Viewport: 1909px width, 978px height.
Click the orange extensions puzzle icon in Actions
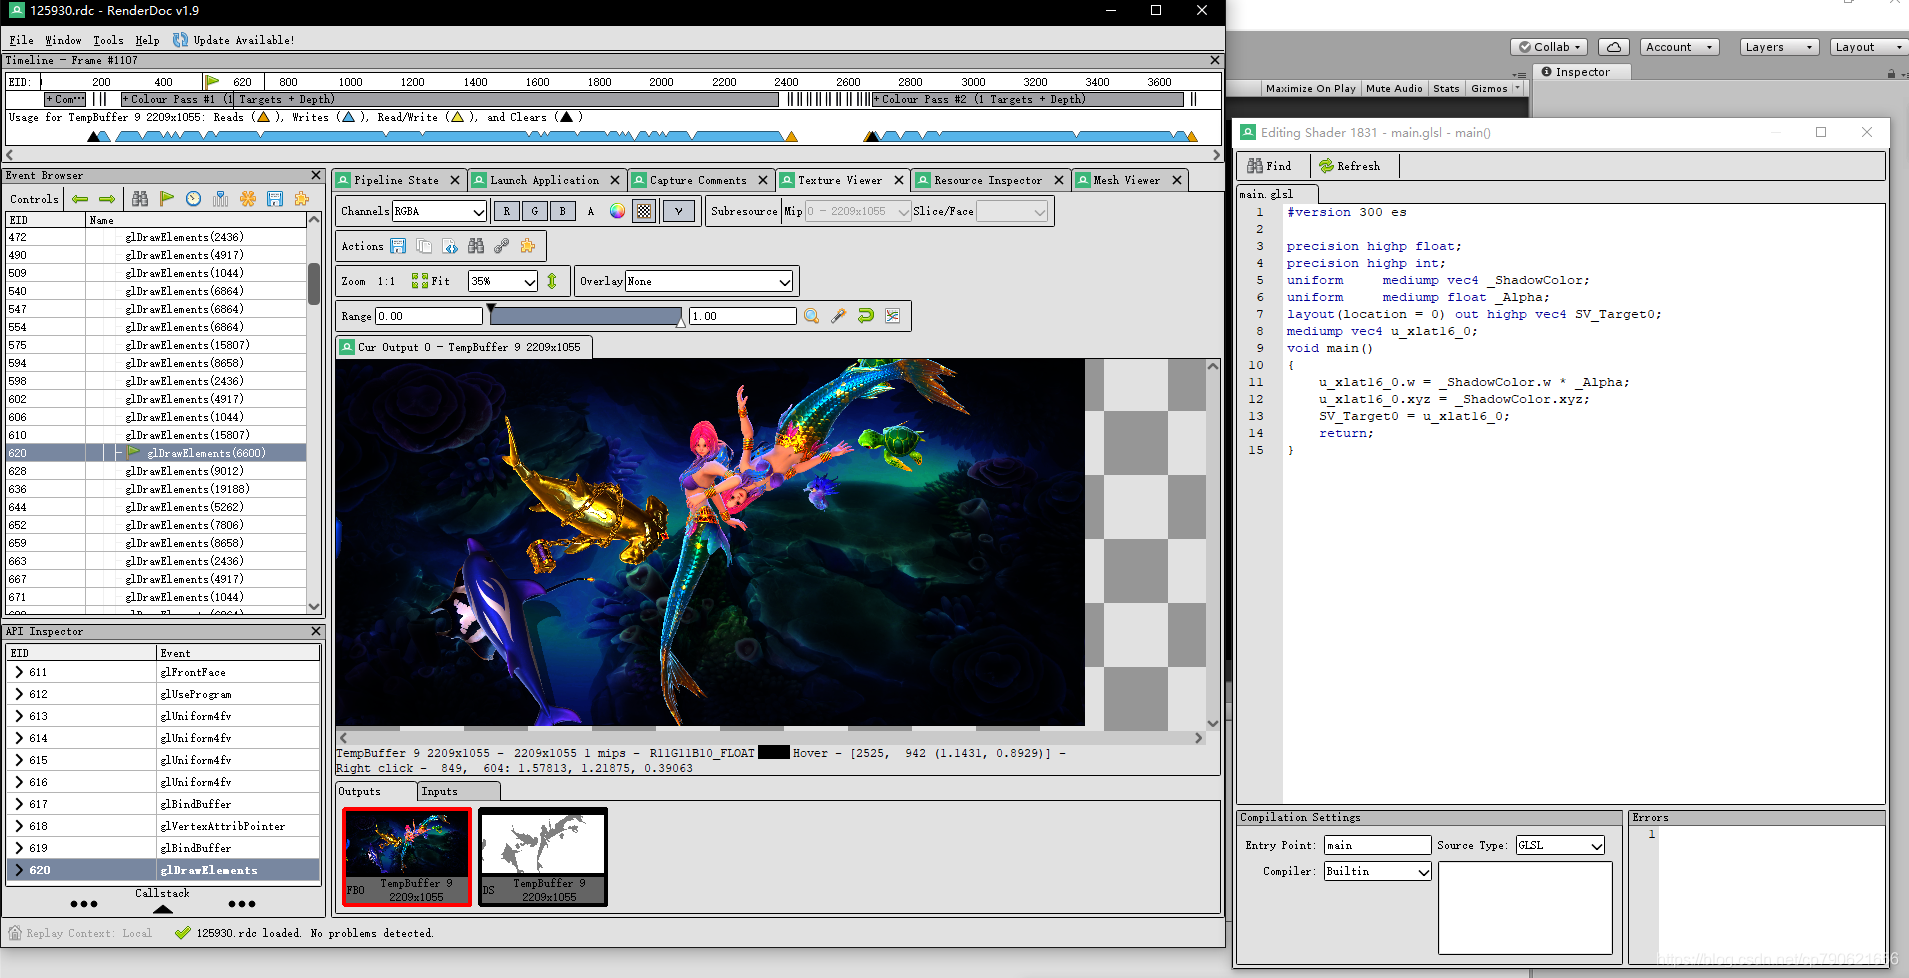[527, 246]
